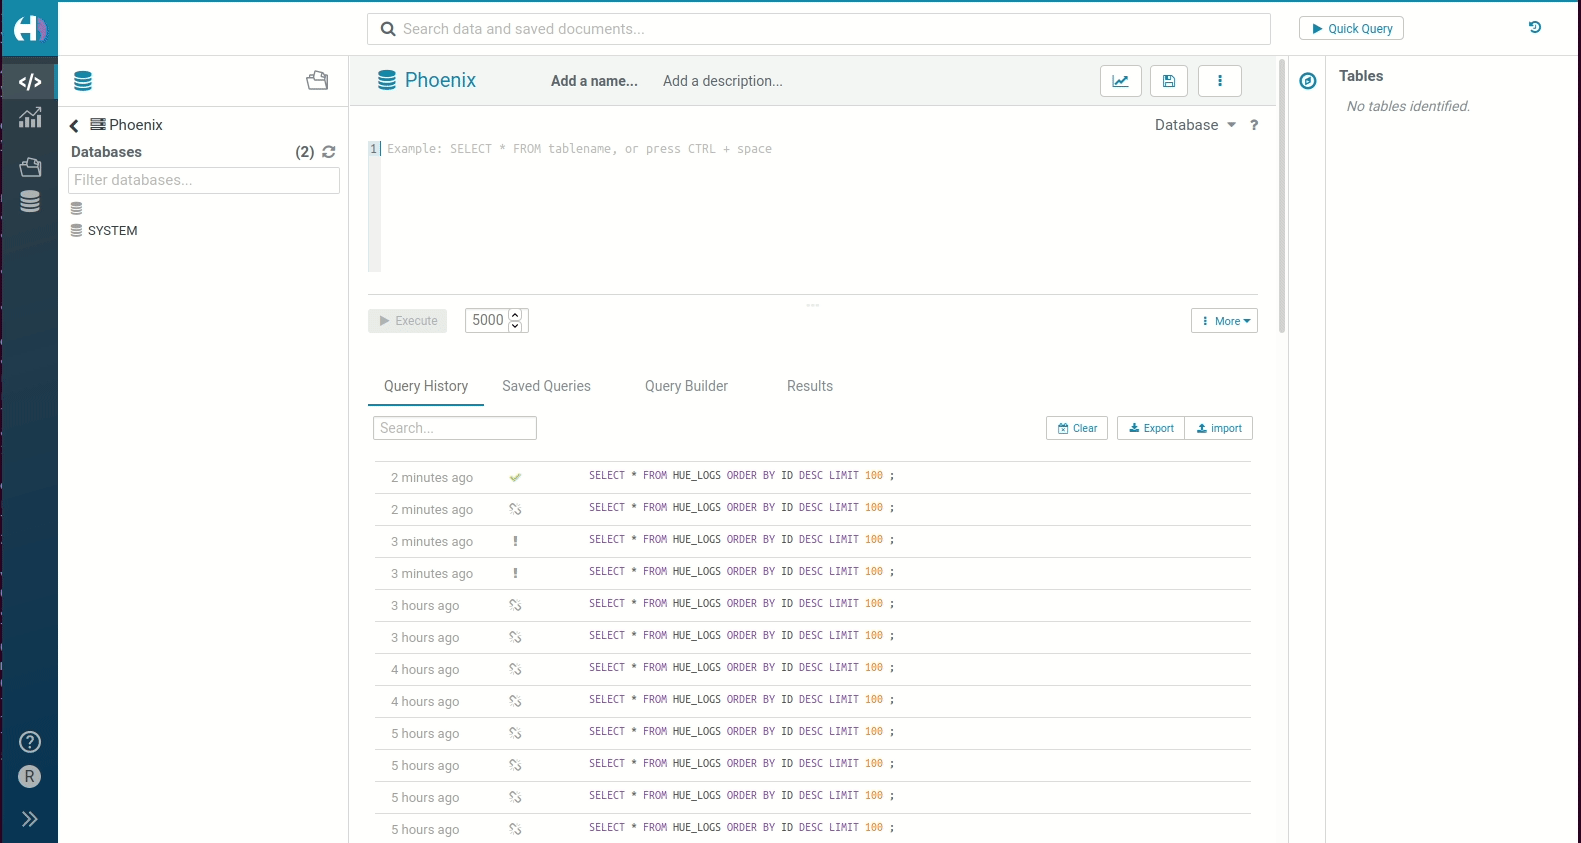Open the Hue logo home
Viewport: 1581px width, 843px height.
pos(29,29)
